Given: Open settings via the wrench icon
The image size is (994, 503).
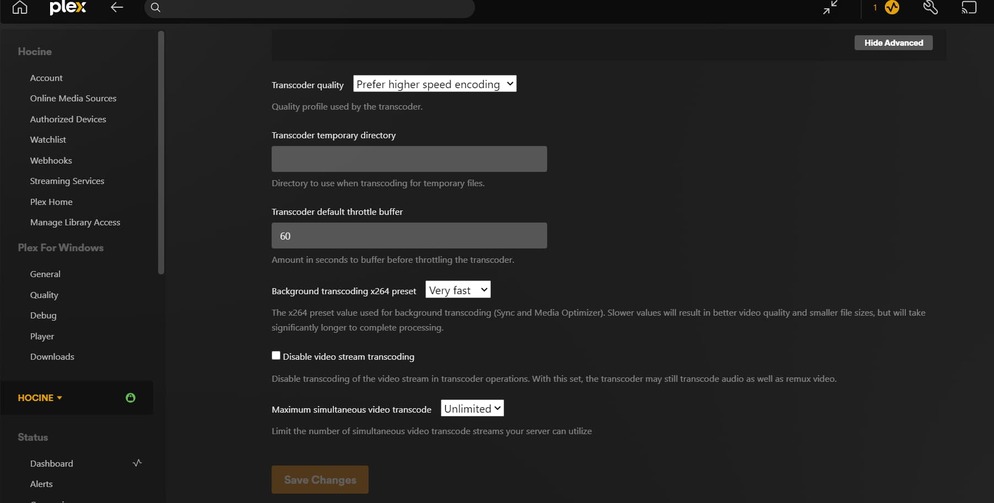Looking at the screenshot, I should coord(930,8).
